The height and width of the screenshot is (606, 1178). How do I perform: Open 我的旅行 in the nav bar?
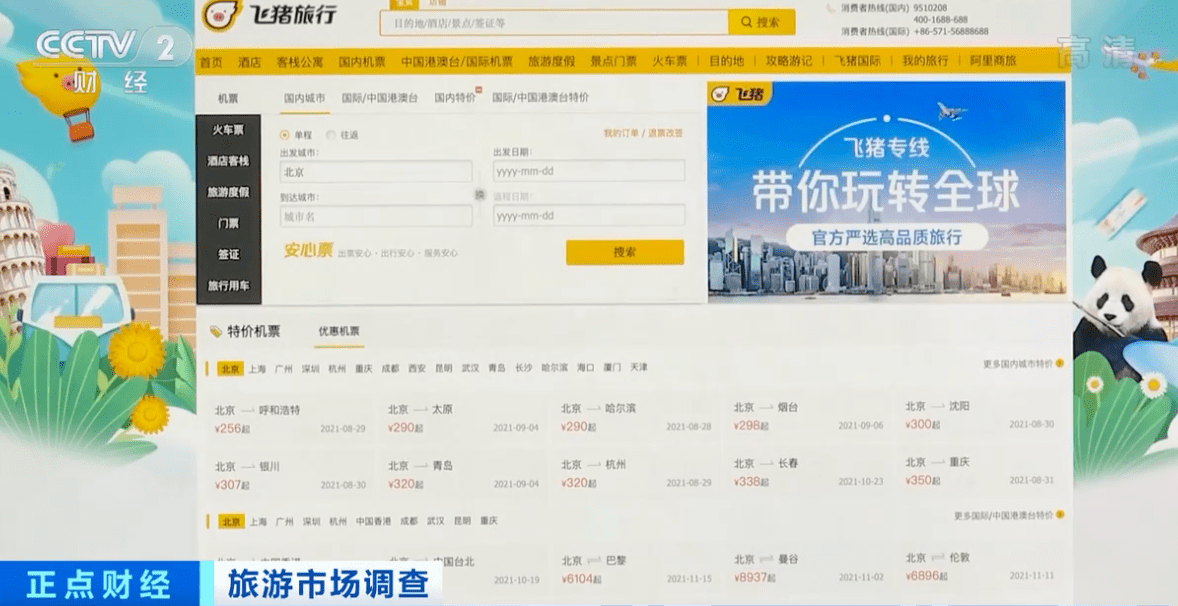[x=926, y=62]
